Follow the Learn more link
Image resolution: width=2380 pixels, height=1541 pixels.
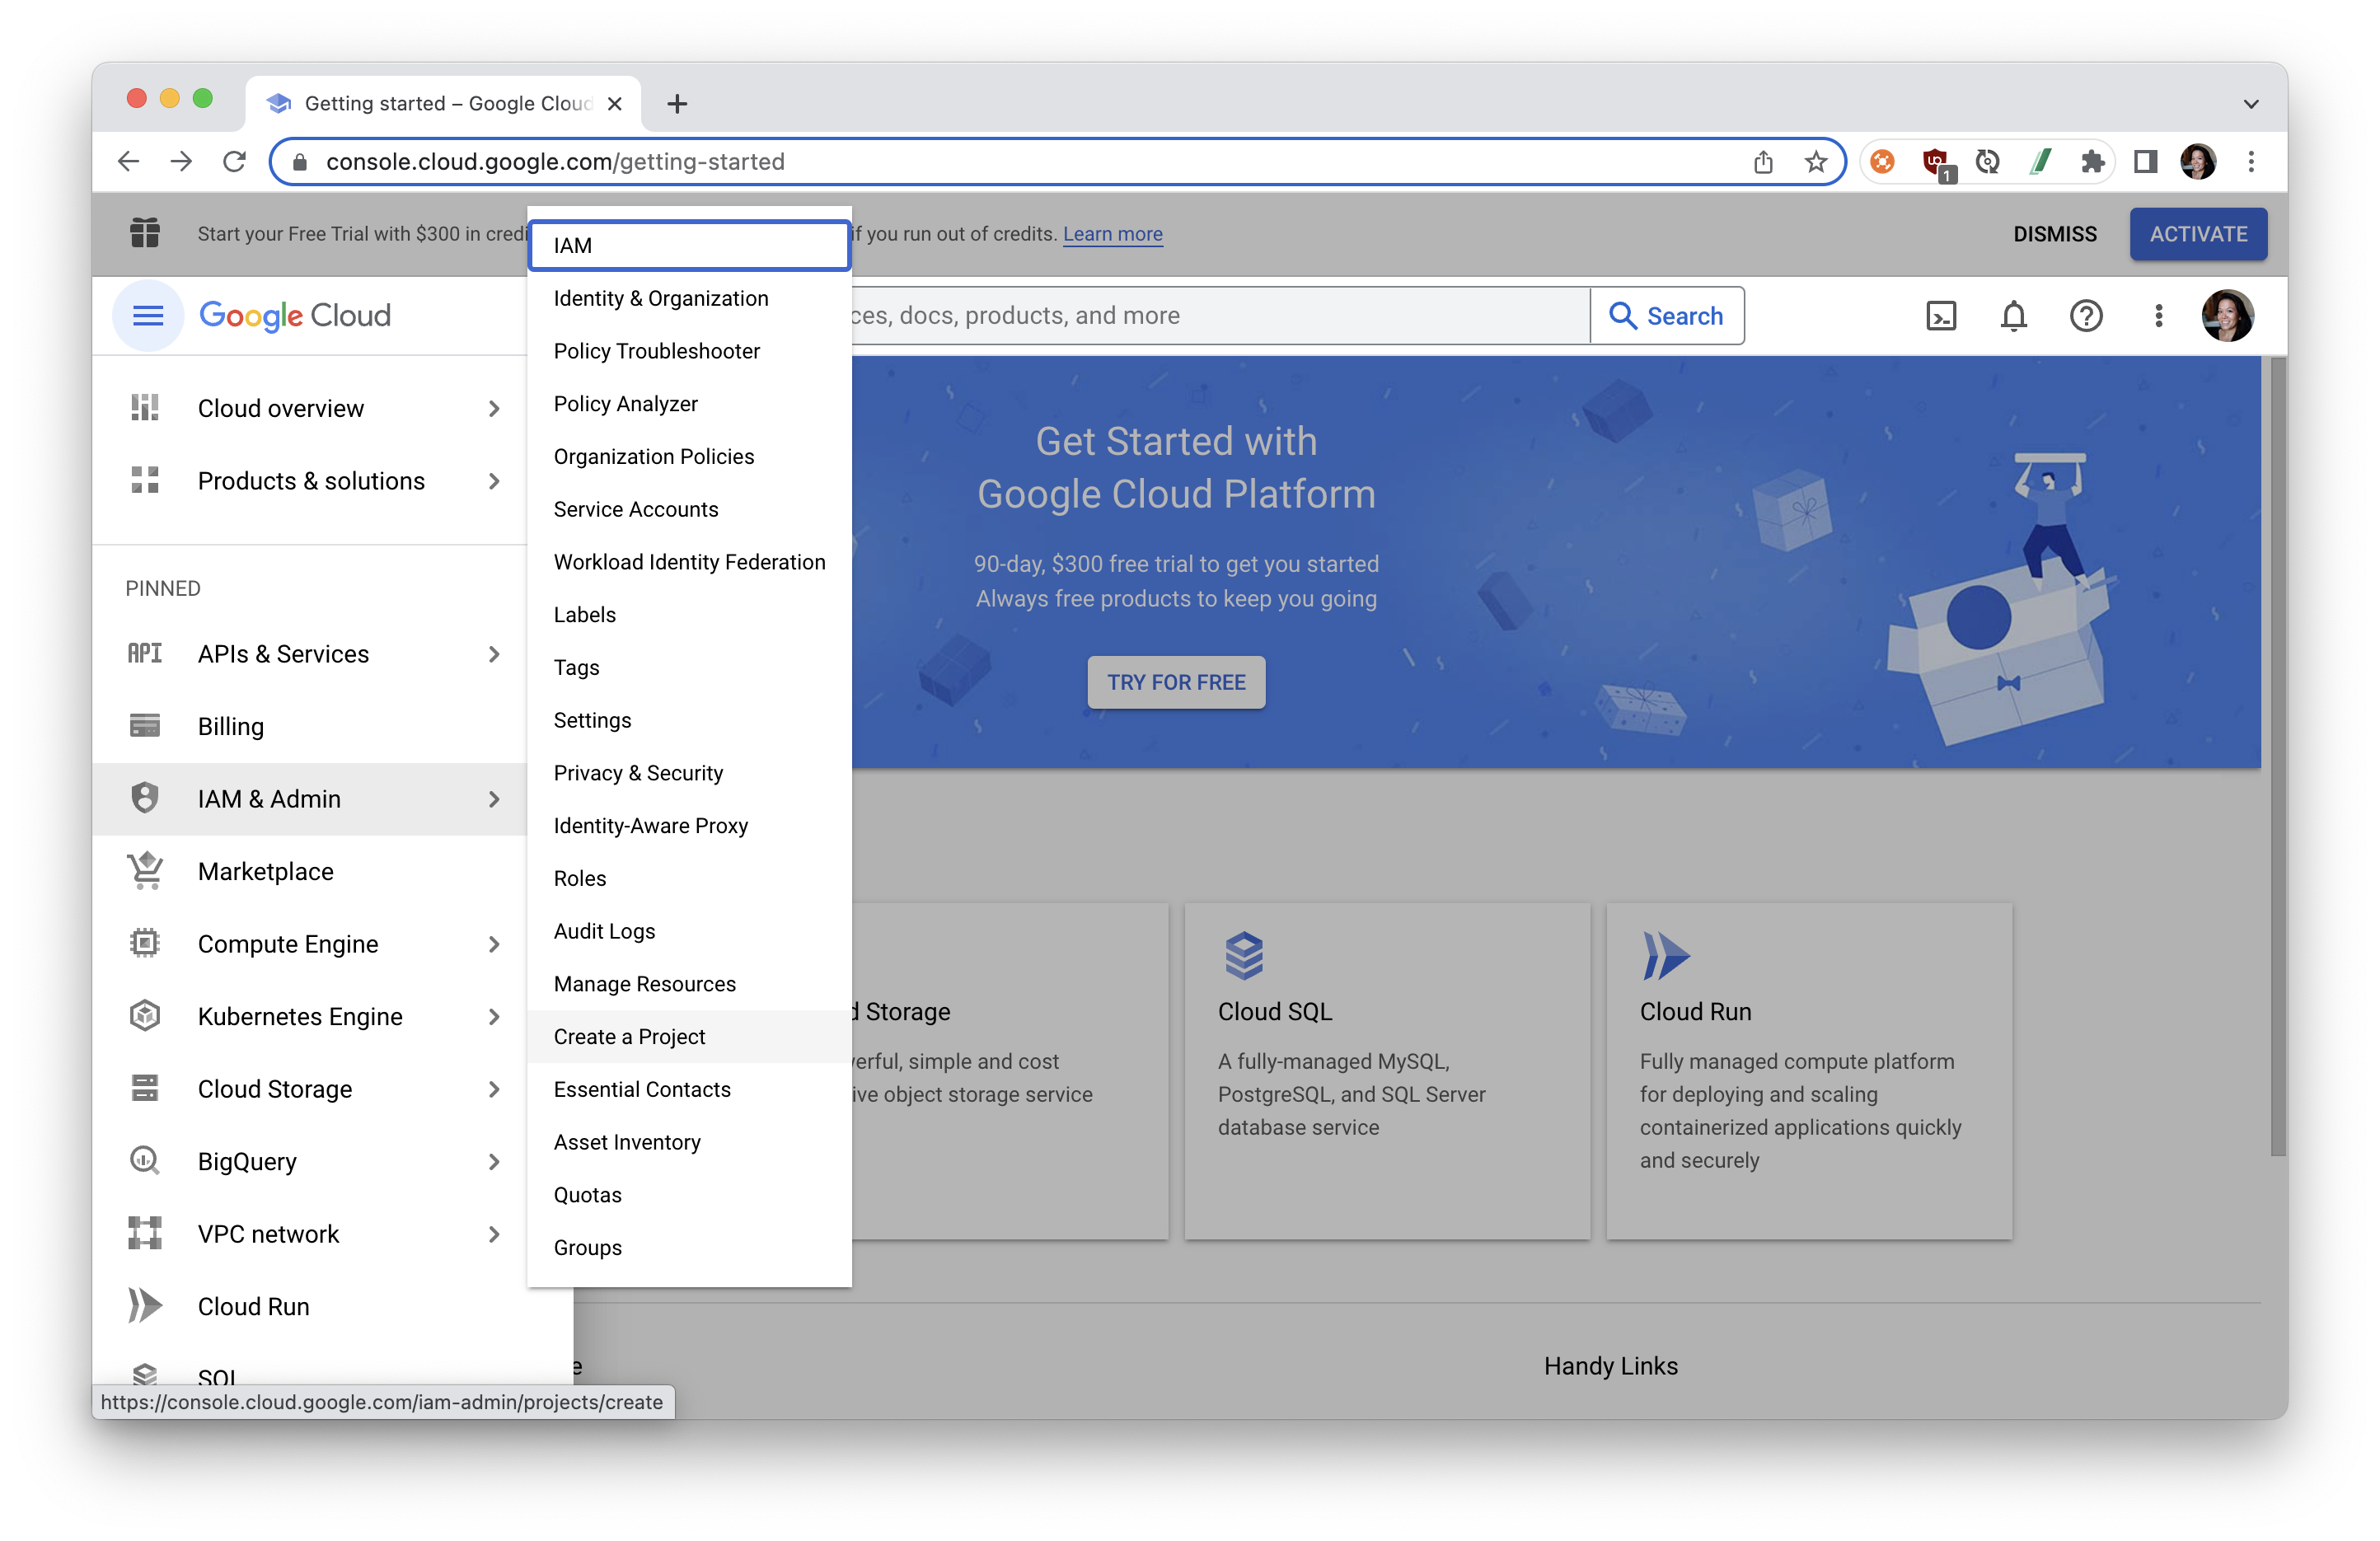point(1112,233)
